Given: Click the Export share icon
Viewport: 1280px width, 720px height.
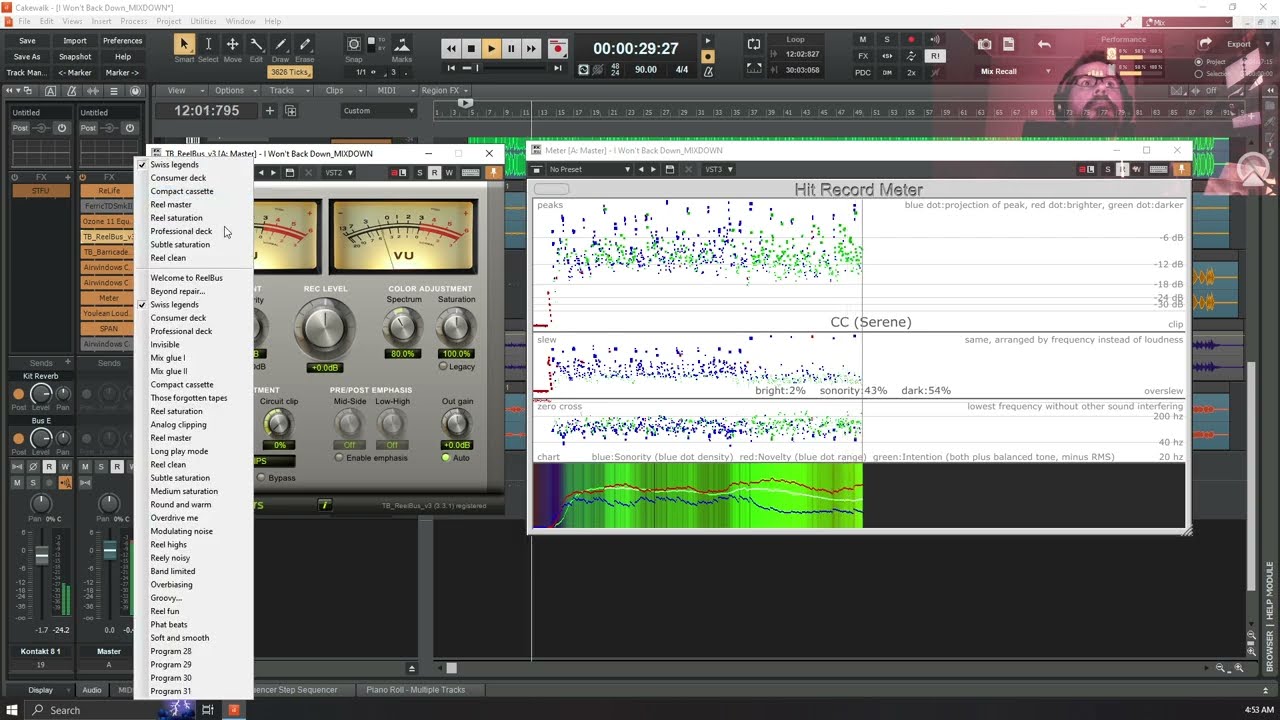Looking at the screenshot, I should 1205,43.
